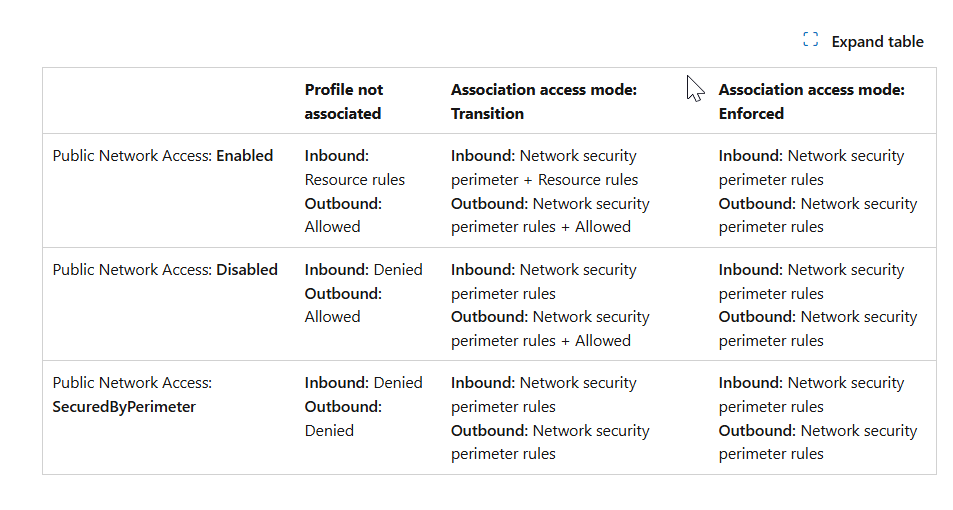Click Enforced cell in the Enabled row

coord(817,191)
